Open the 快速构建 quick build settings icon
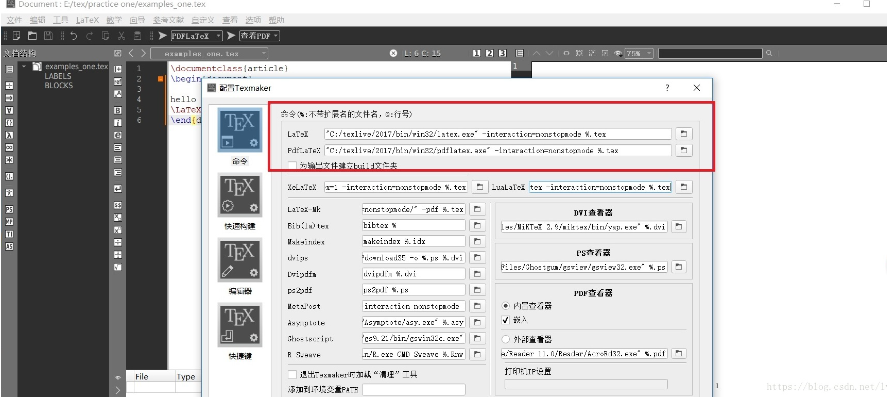Image resolution: width=887 pixels, height=407 pixels. tap(240, 196)
